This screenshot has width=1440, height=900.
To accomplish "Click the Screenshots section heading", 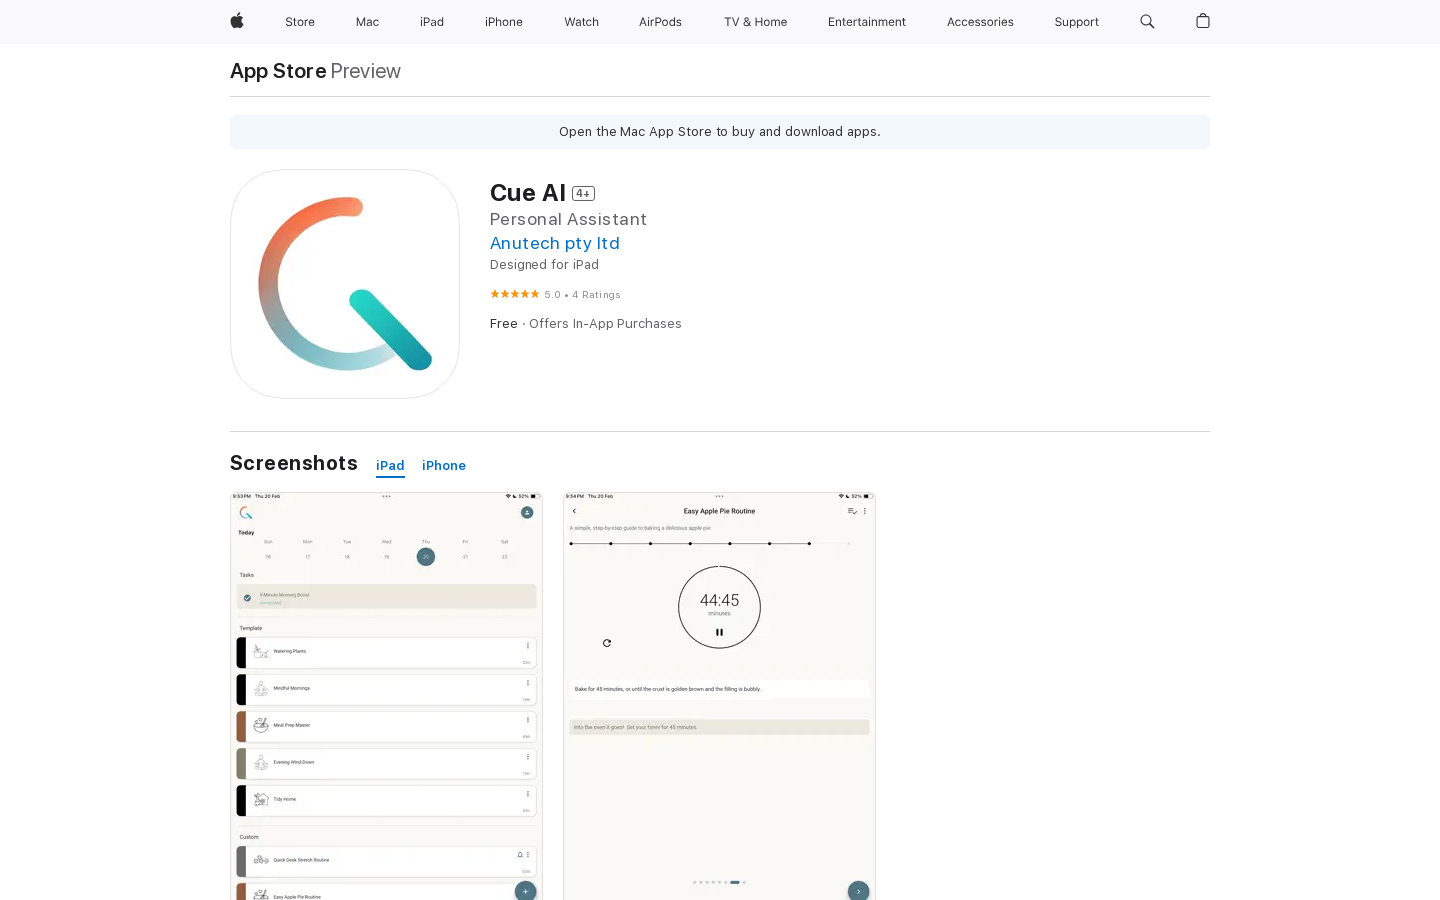I will pyautogui.click(x=294, y=463).
